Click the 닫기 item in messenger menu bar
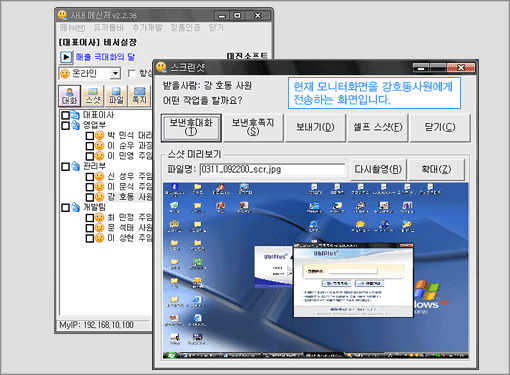This screenshot has height=375, width=510. tap(216, 28)
